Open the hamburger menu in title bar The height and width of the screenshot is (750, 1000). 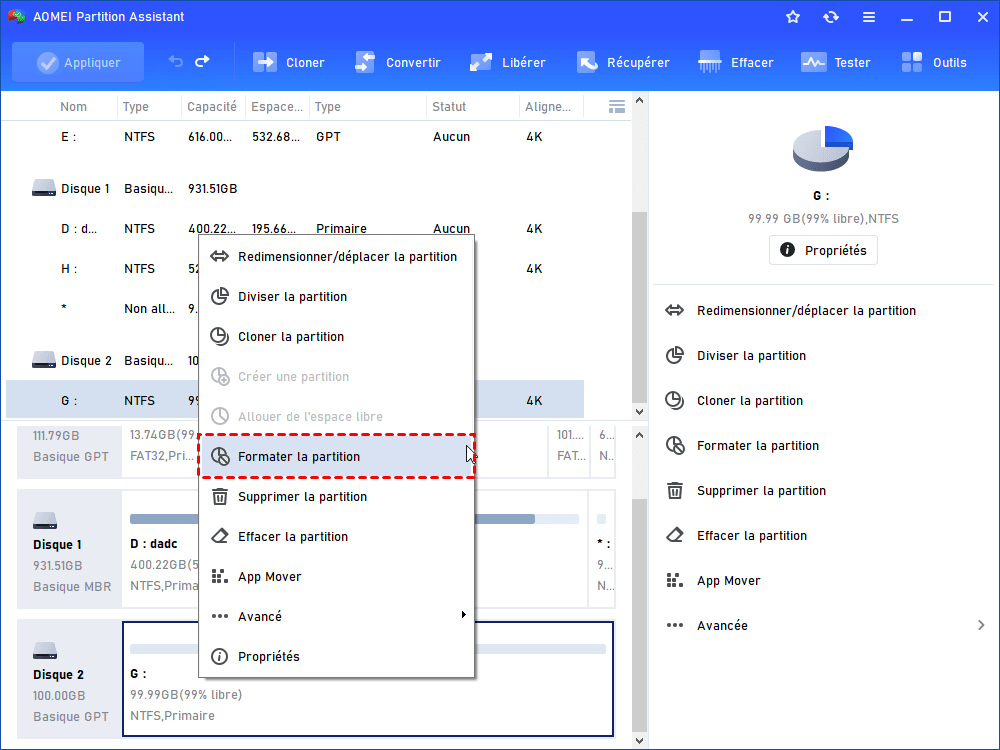869,17
